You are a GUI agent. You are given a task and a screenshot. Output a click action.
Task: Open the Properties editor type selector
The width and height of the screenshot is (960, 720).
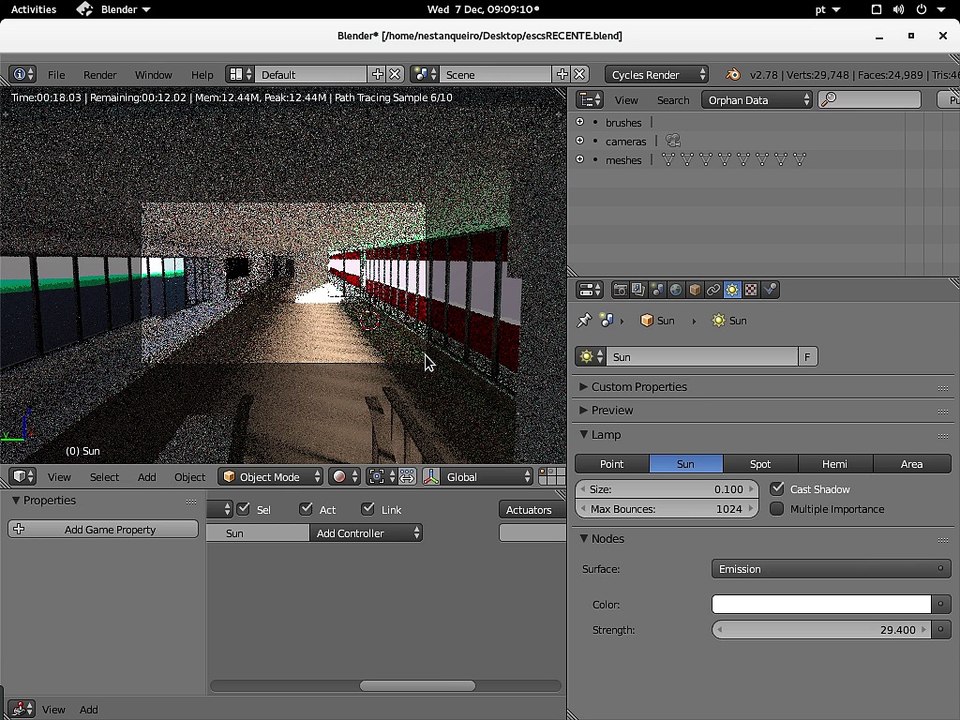click(590, 290)
